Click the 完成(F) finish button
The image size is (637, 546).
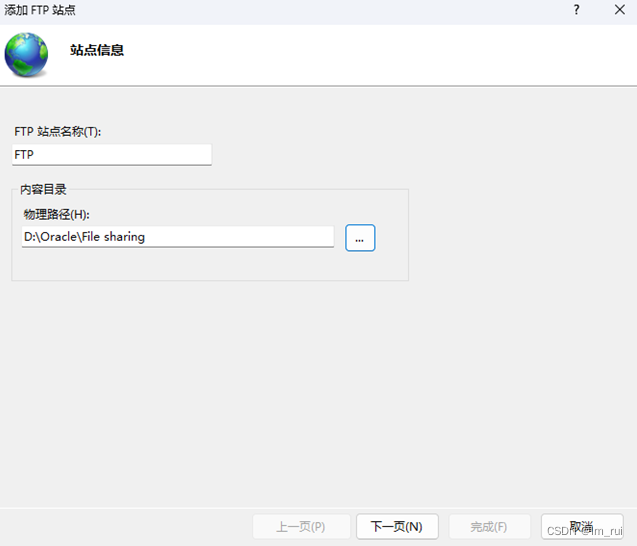click(x=489, y=526)
